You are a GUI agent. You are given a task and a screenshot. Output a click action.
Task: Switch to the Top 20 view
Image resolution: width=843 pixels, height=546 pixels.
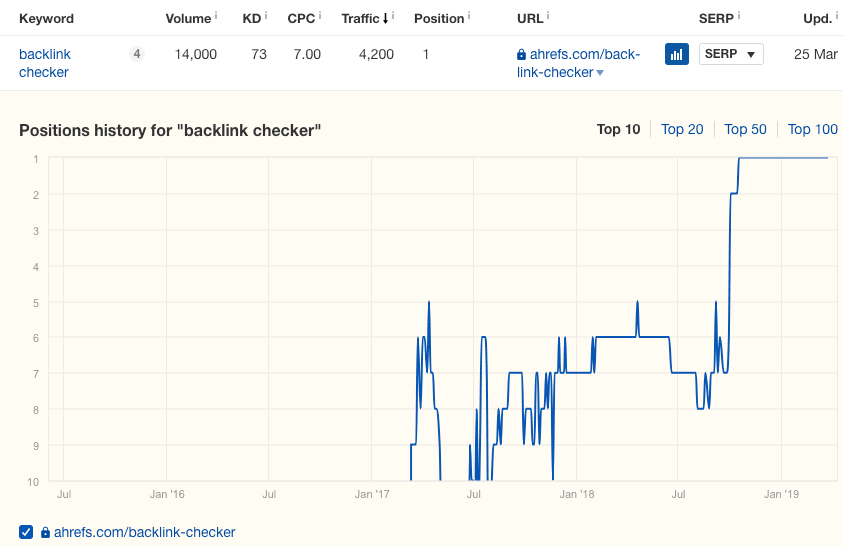pyautogui.click(x=682, y=129)
